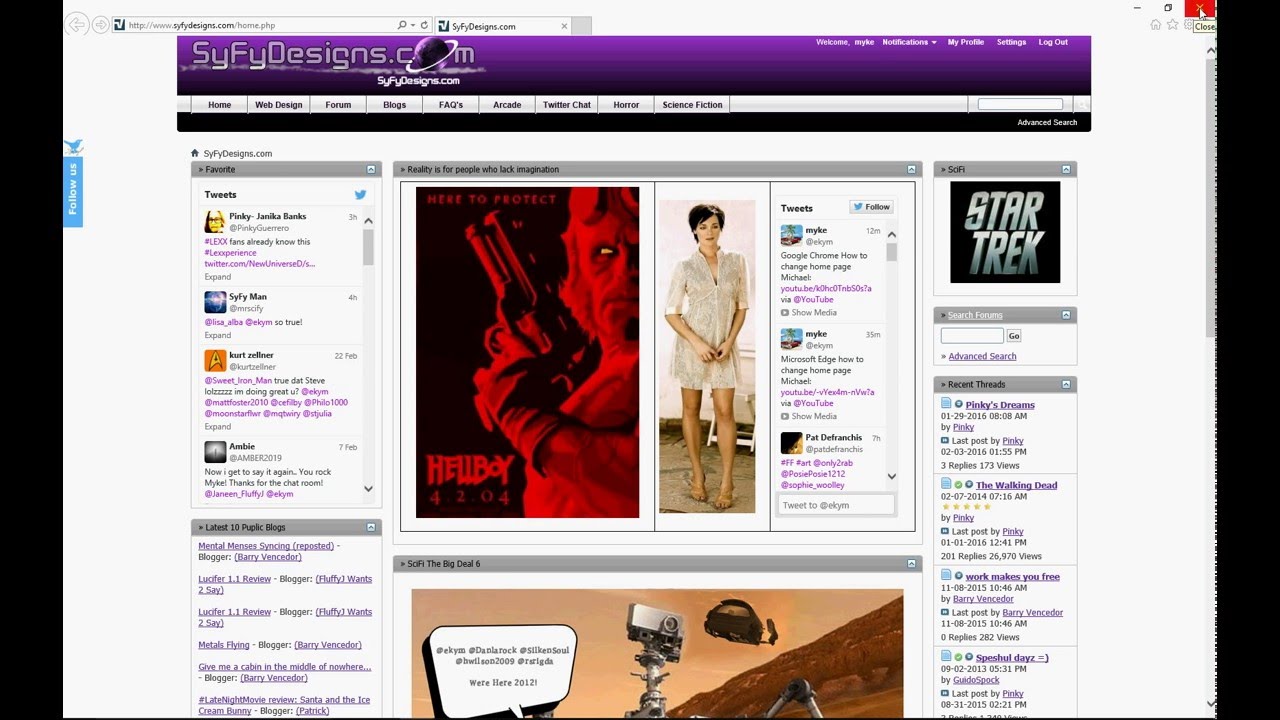This screenshot has width=1280, height=720.
Task: Collapse the Favorite panel
Action: coord(371,169)
